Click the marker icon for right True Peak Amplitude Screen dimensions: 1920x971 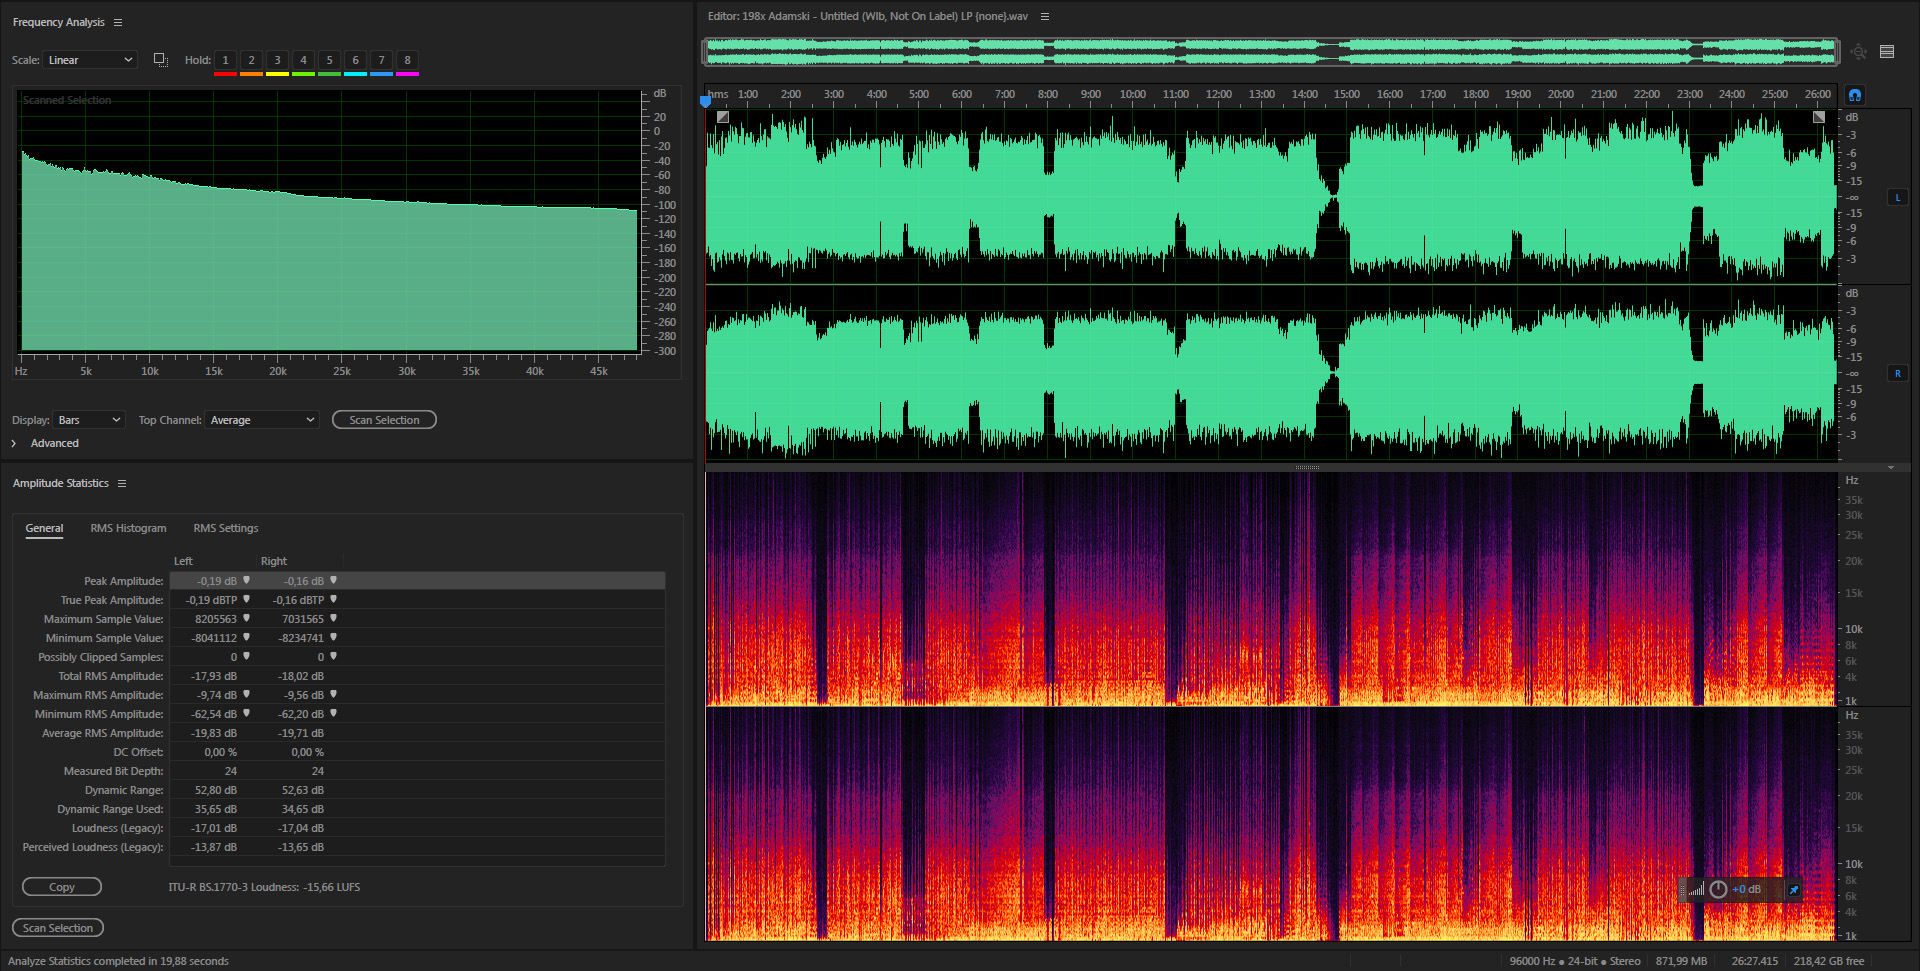click(x=334, y=599)
